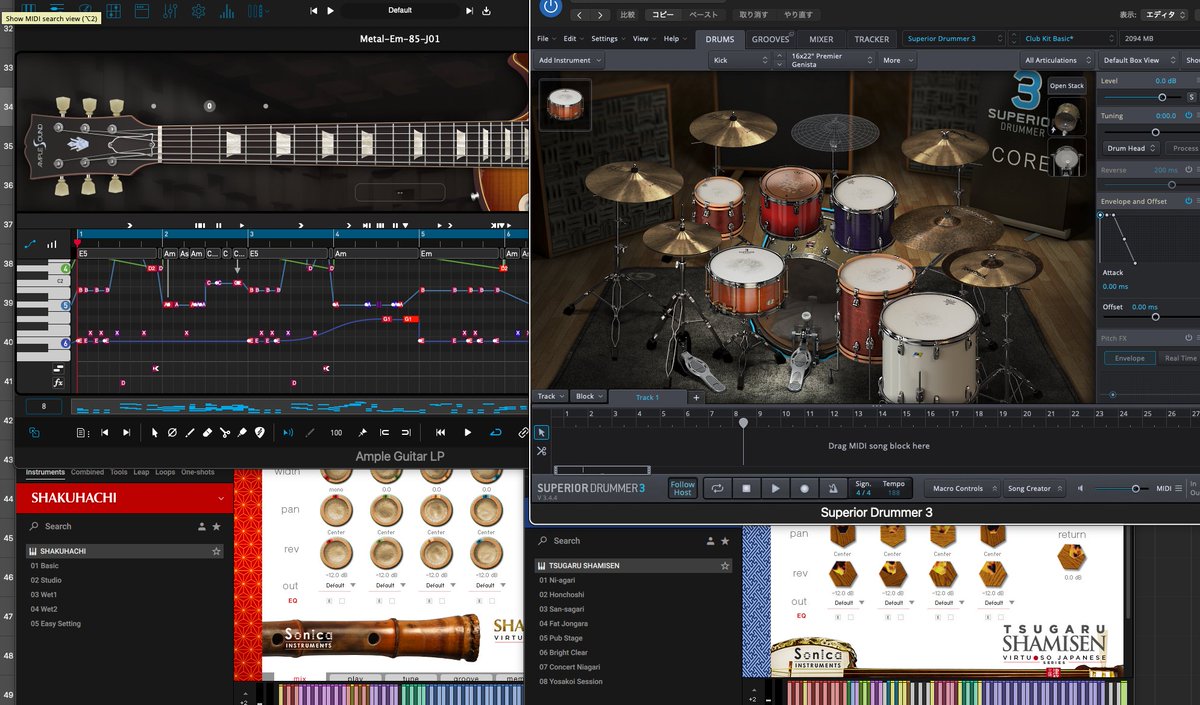Stop playback in Superior Drummer transport
The width and height of the screenshot is (1200, 705).
[746, 488]
